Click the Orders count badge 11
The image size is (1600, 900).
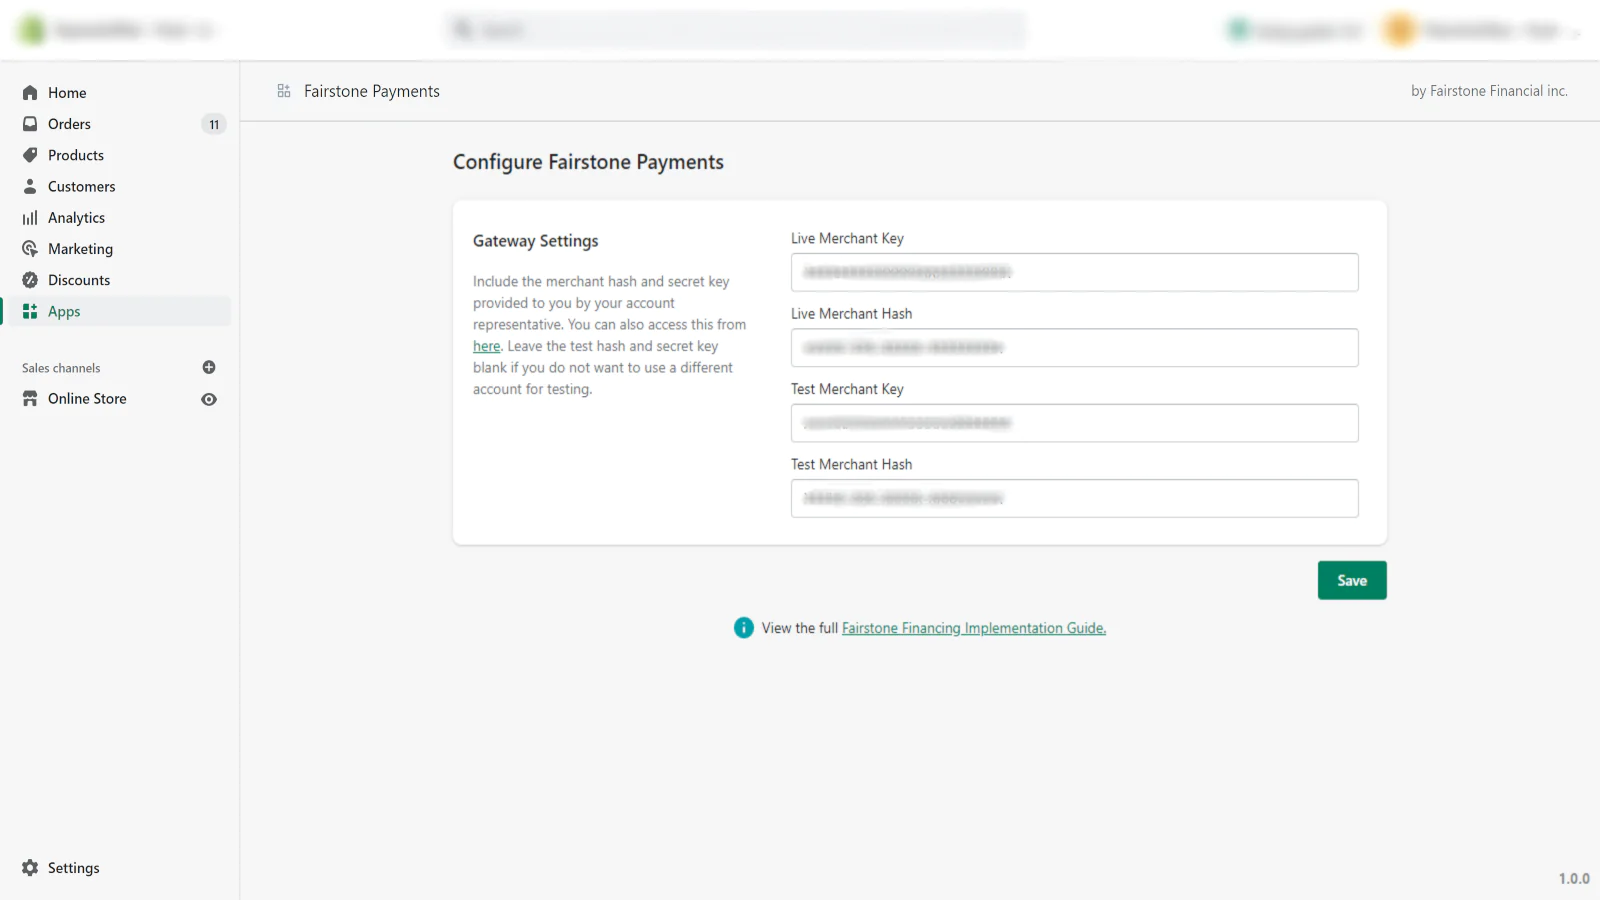214,124
